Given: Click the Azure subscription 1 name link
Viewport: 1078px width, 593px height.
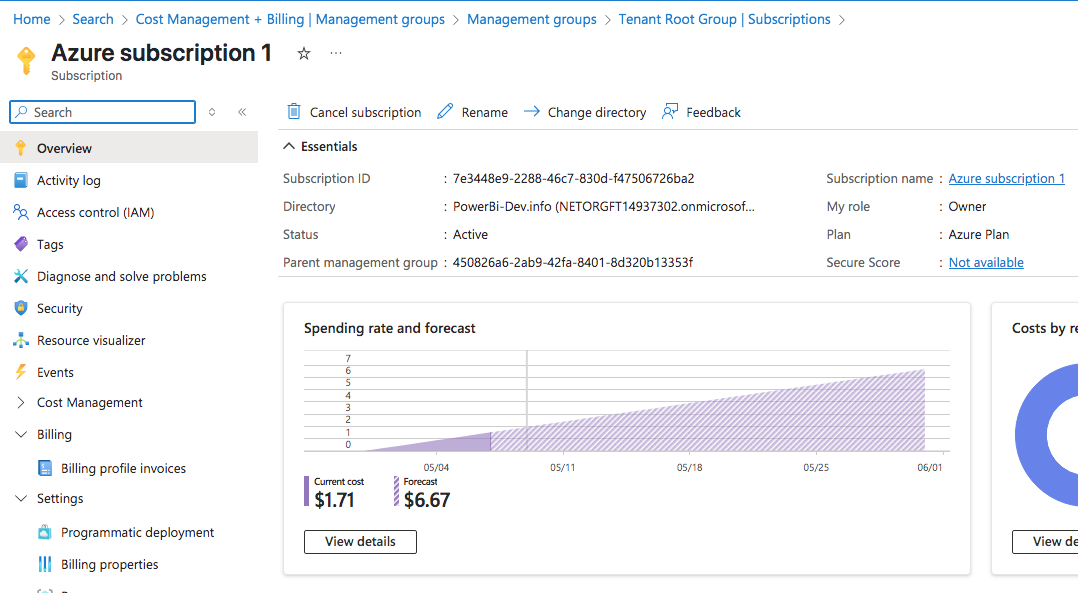Looking at the screenshot, I should click(x=1006, y=179).
